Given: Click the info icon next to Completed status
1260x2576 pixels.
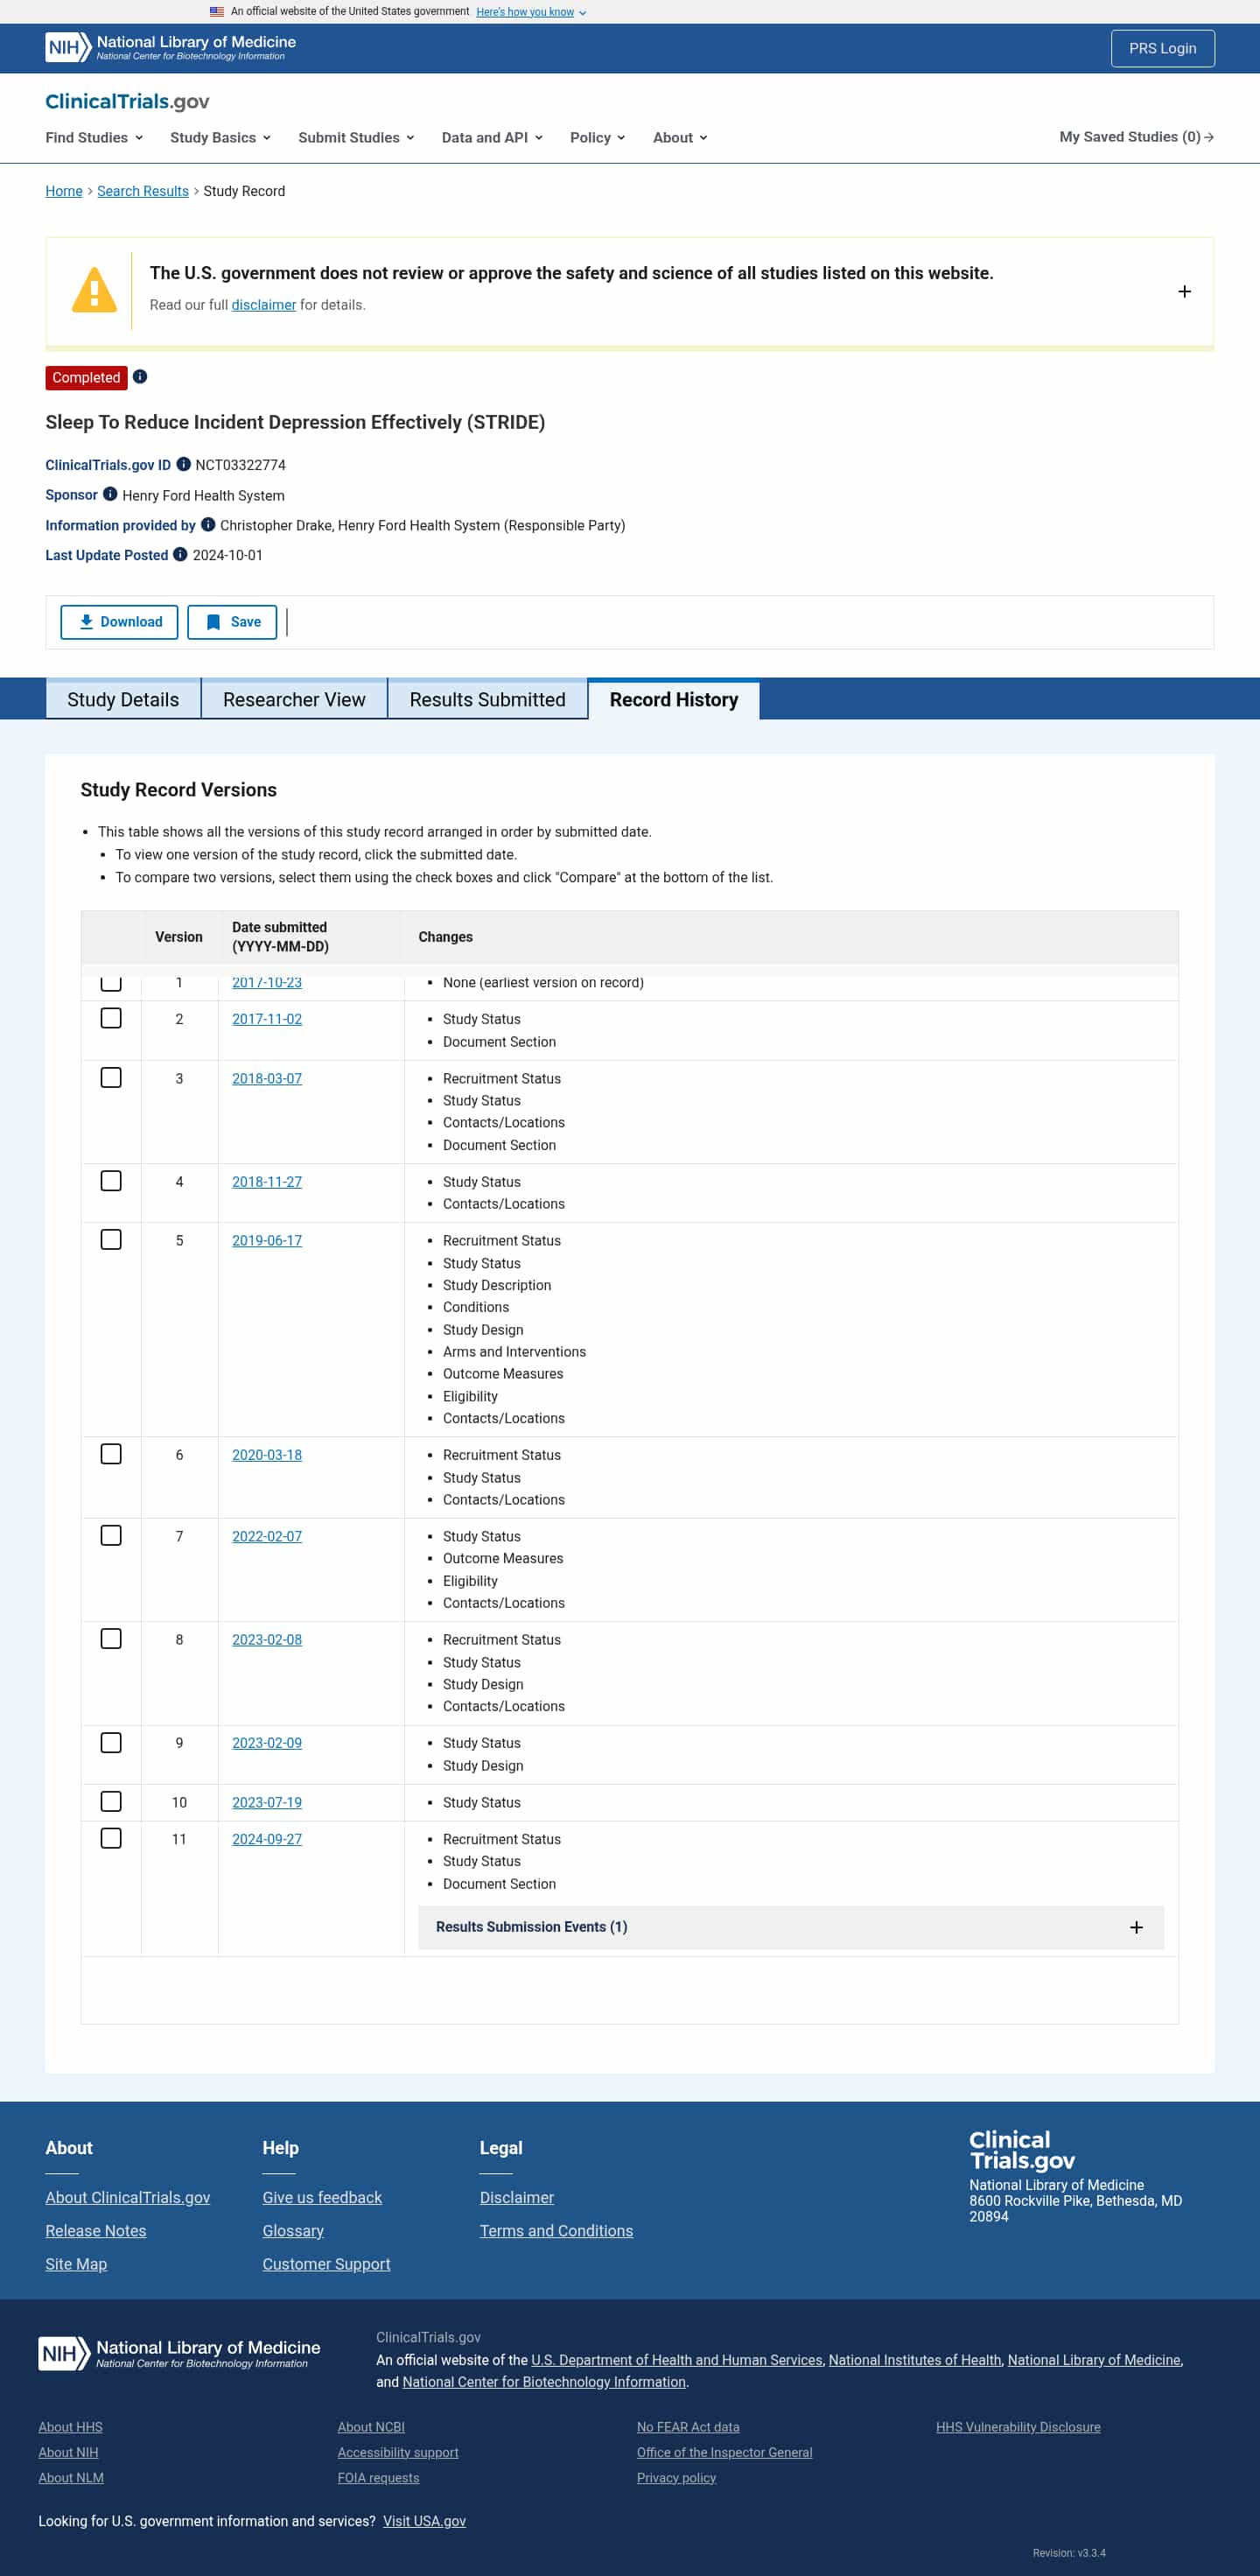Looking at the screenshot, I should point(140,377).
